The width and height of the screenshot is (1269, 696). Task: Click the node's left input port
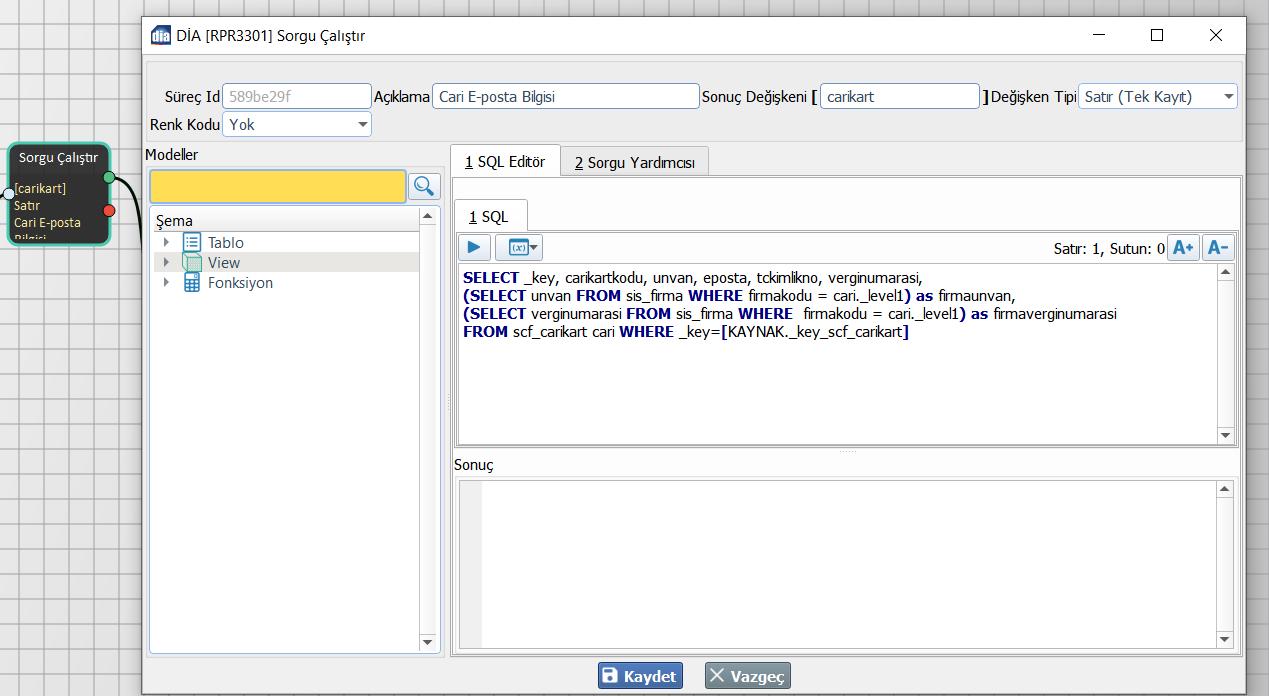[x=8, y=193]
